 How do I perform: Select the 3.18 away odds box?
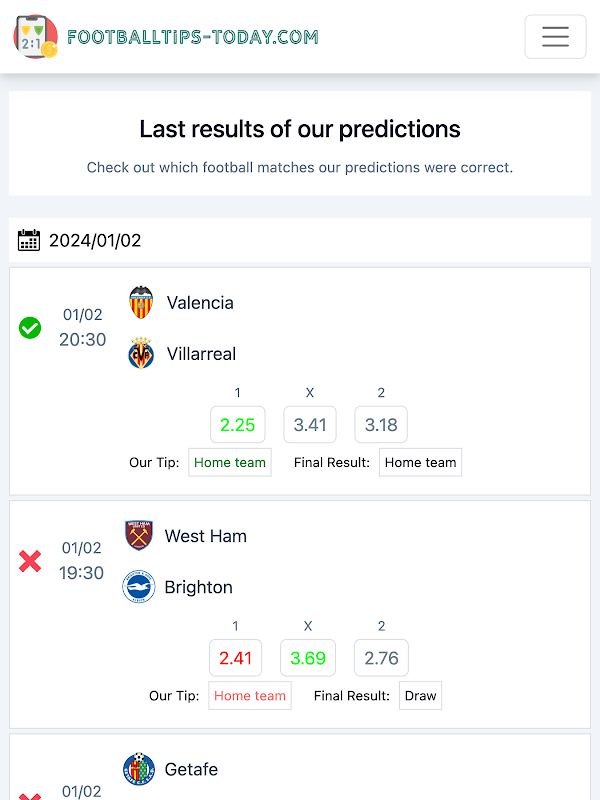[x=381, y=425]
